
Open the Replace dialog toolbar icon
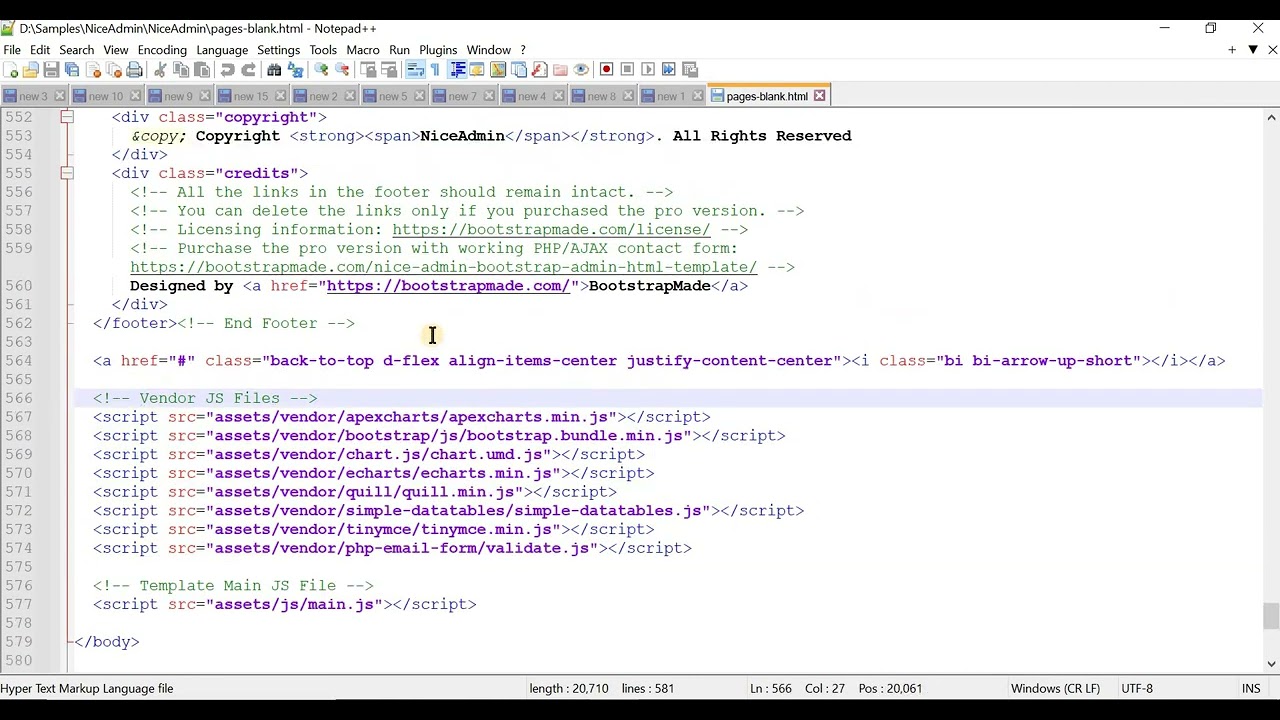(295, 69)
